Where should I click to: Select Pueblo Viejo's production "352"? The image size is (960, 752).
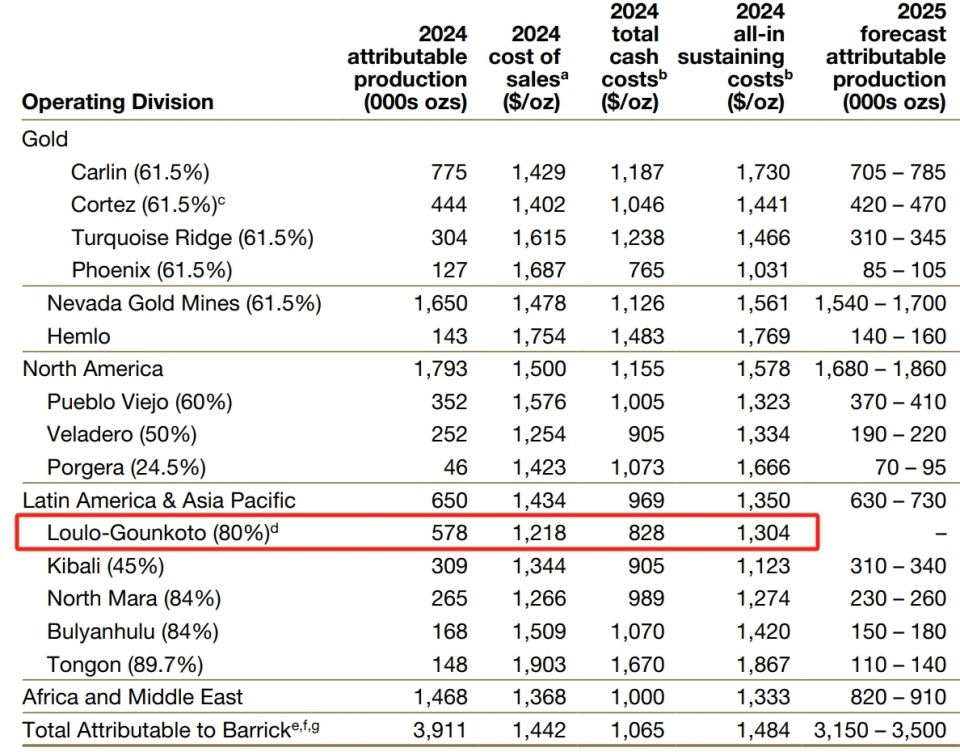point(449,402)
